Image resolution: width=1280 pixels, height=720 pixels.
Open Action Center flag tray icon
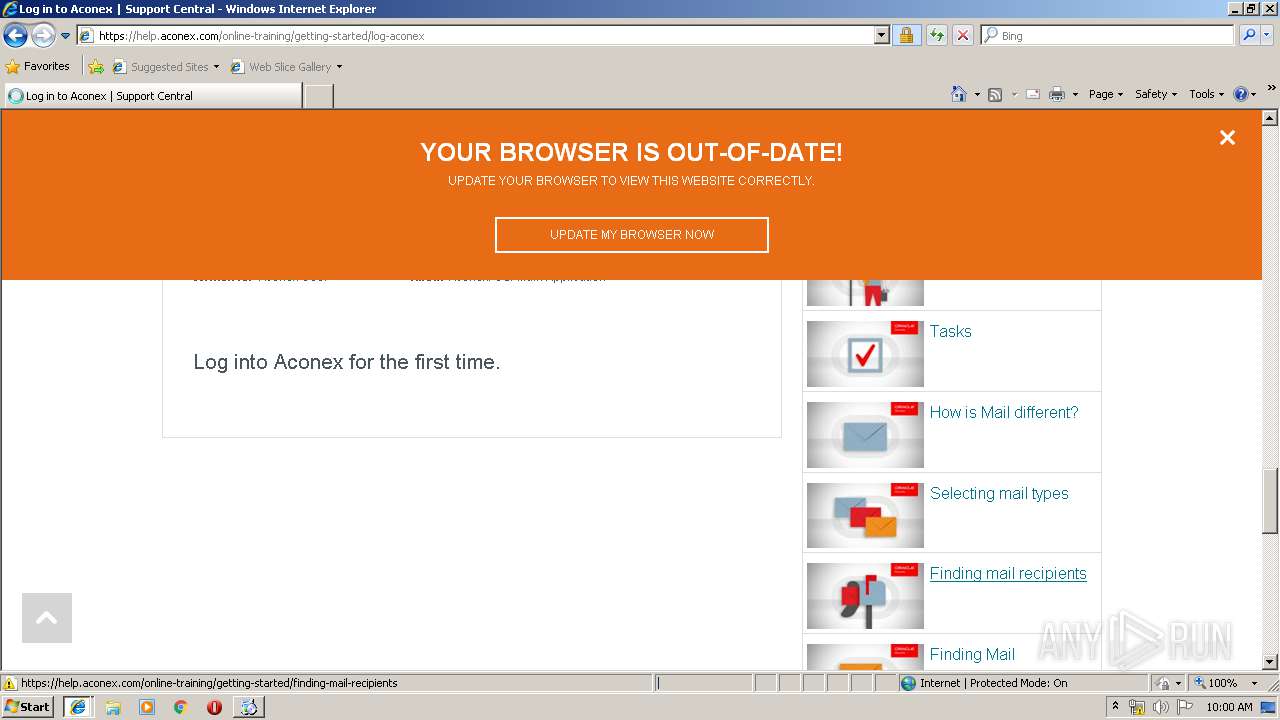pyautogui.click(x=1185, y=707)
